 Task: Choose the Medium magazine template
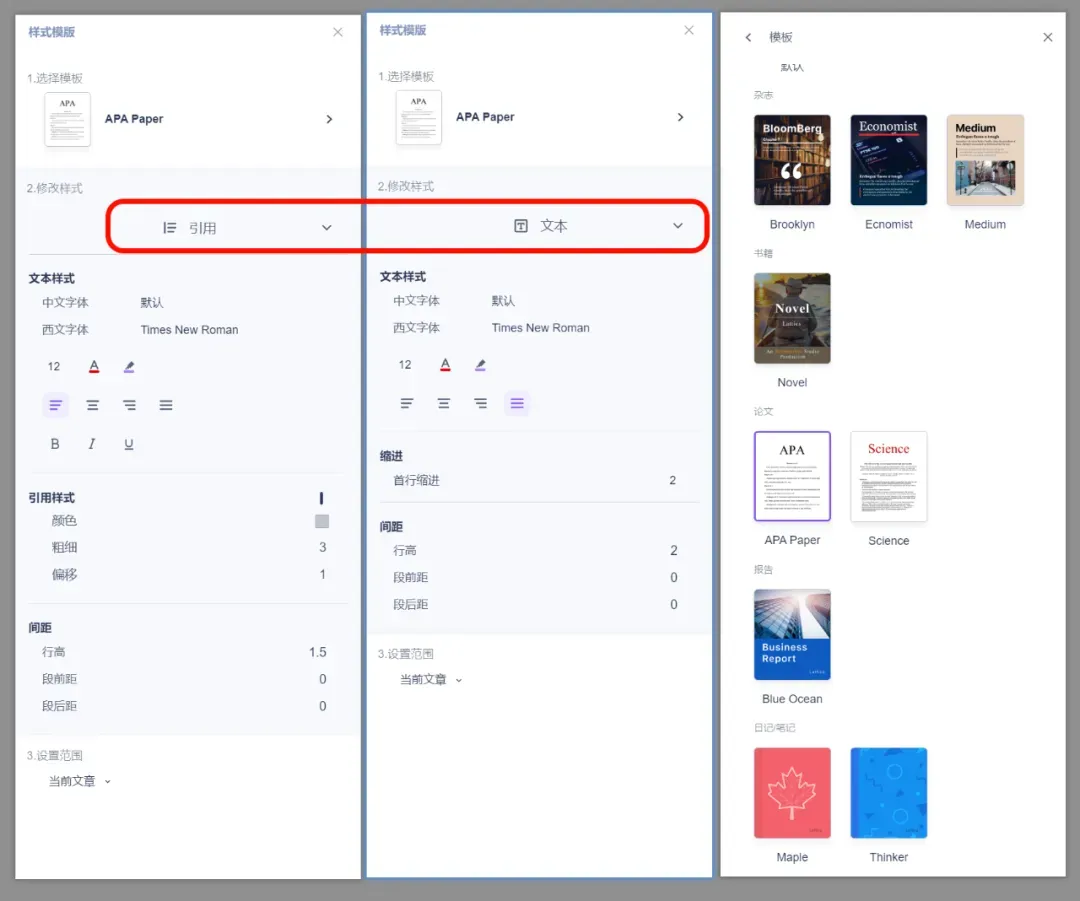click(x=985, y=160)
